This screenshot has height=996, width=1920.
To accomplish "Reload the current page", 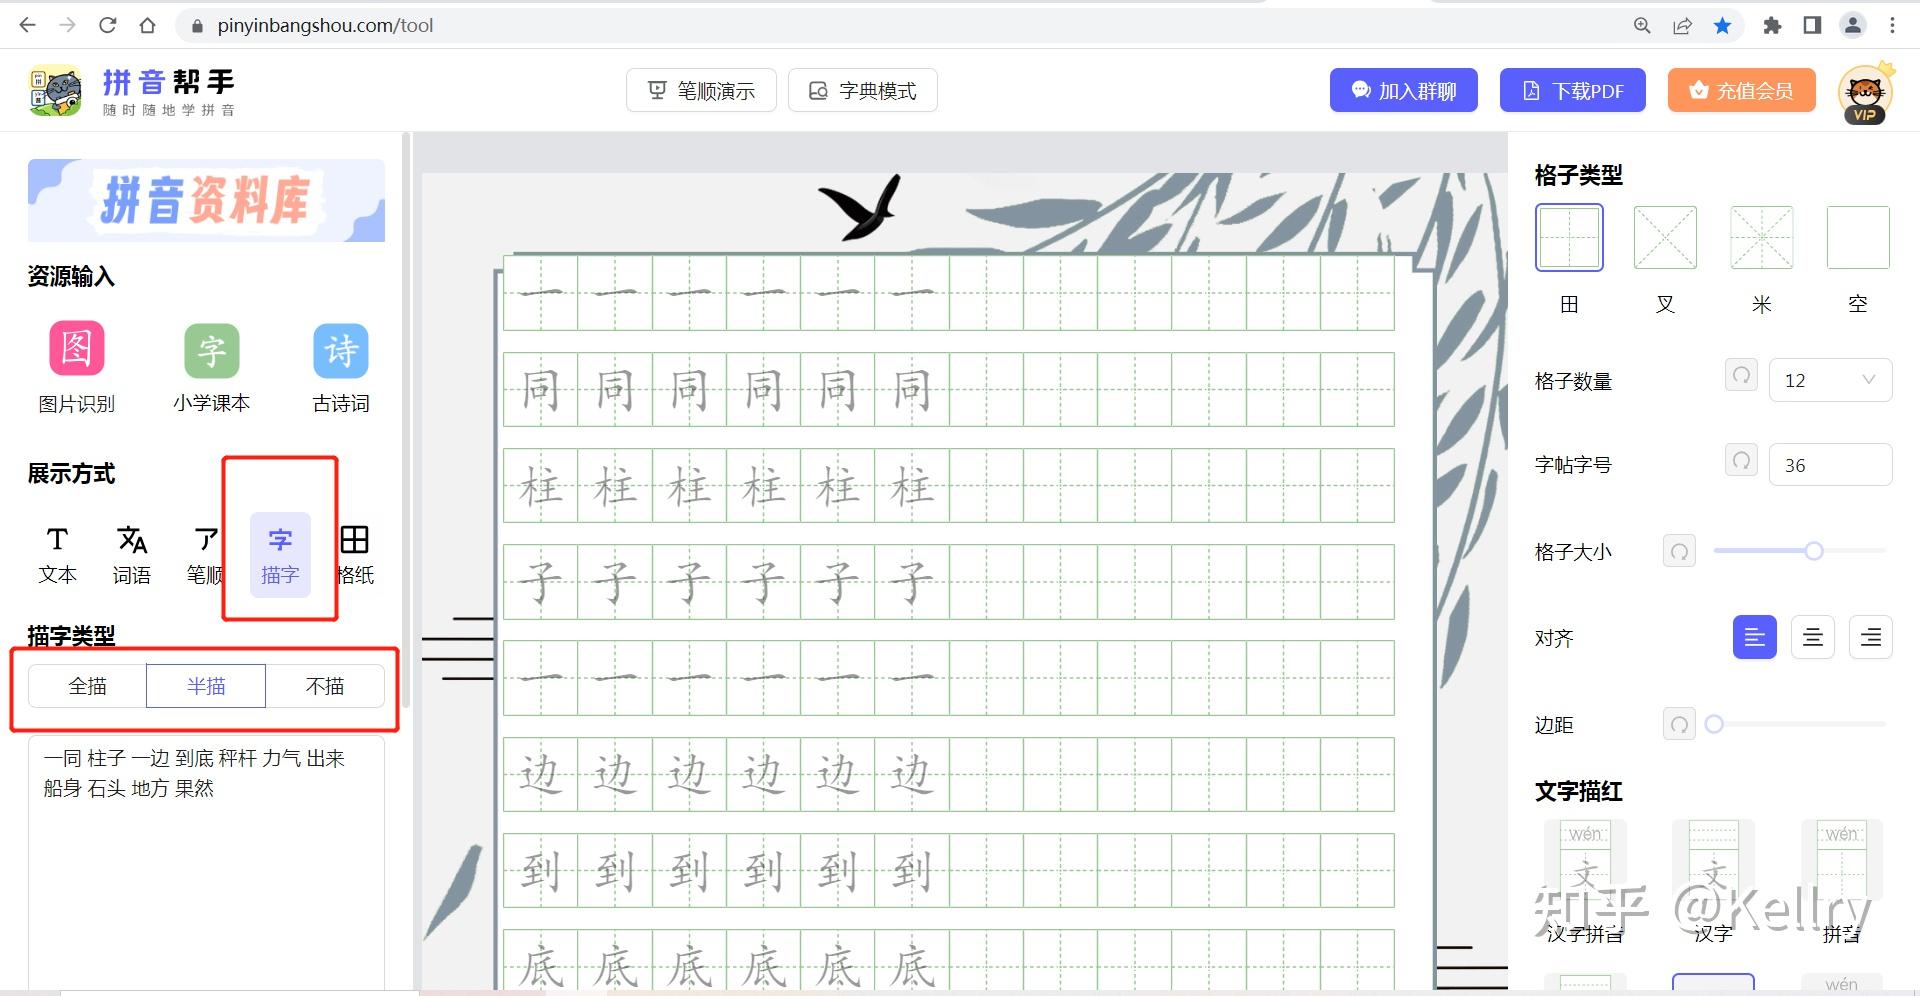I will point(108,25).
